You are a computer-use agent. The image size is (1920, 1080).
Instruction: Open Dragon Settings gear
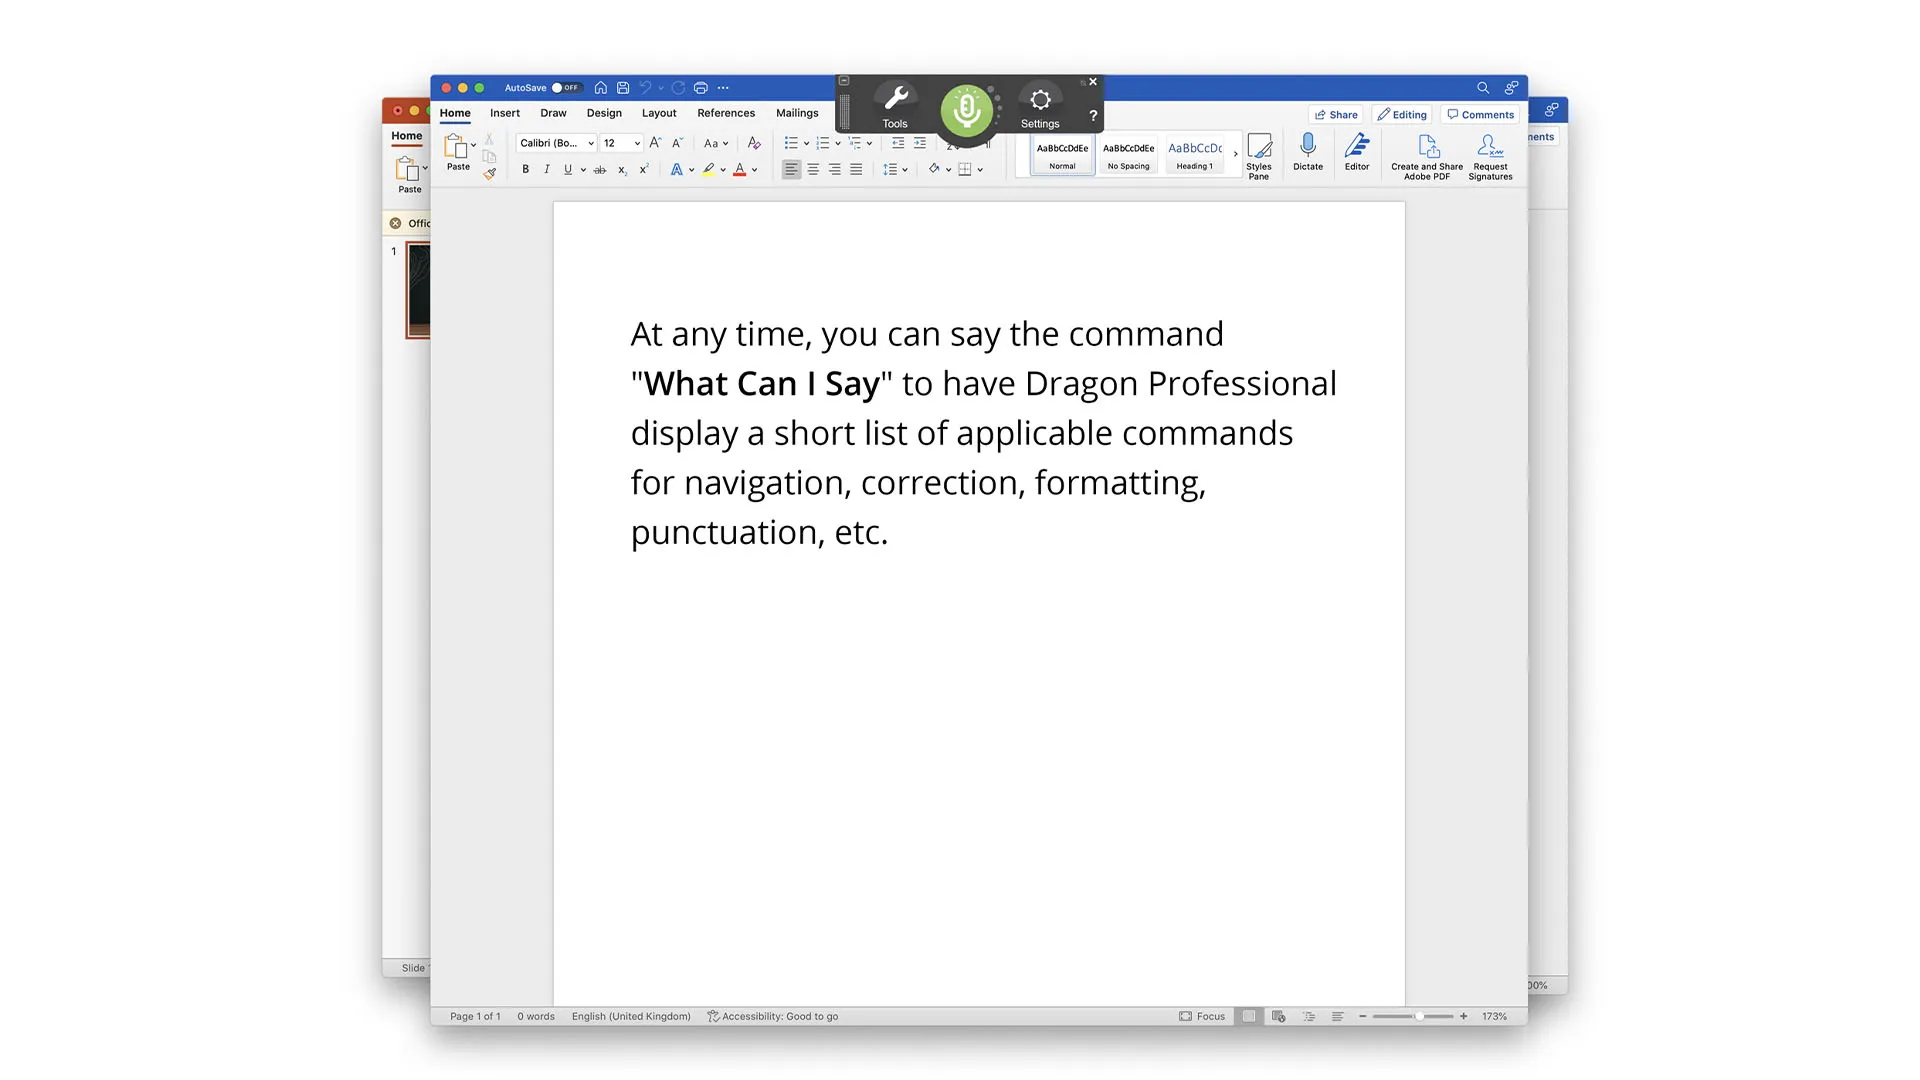click(1040, 107)
